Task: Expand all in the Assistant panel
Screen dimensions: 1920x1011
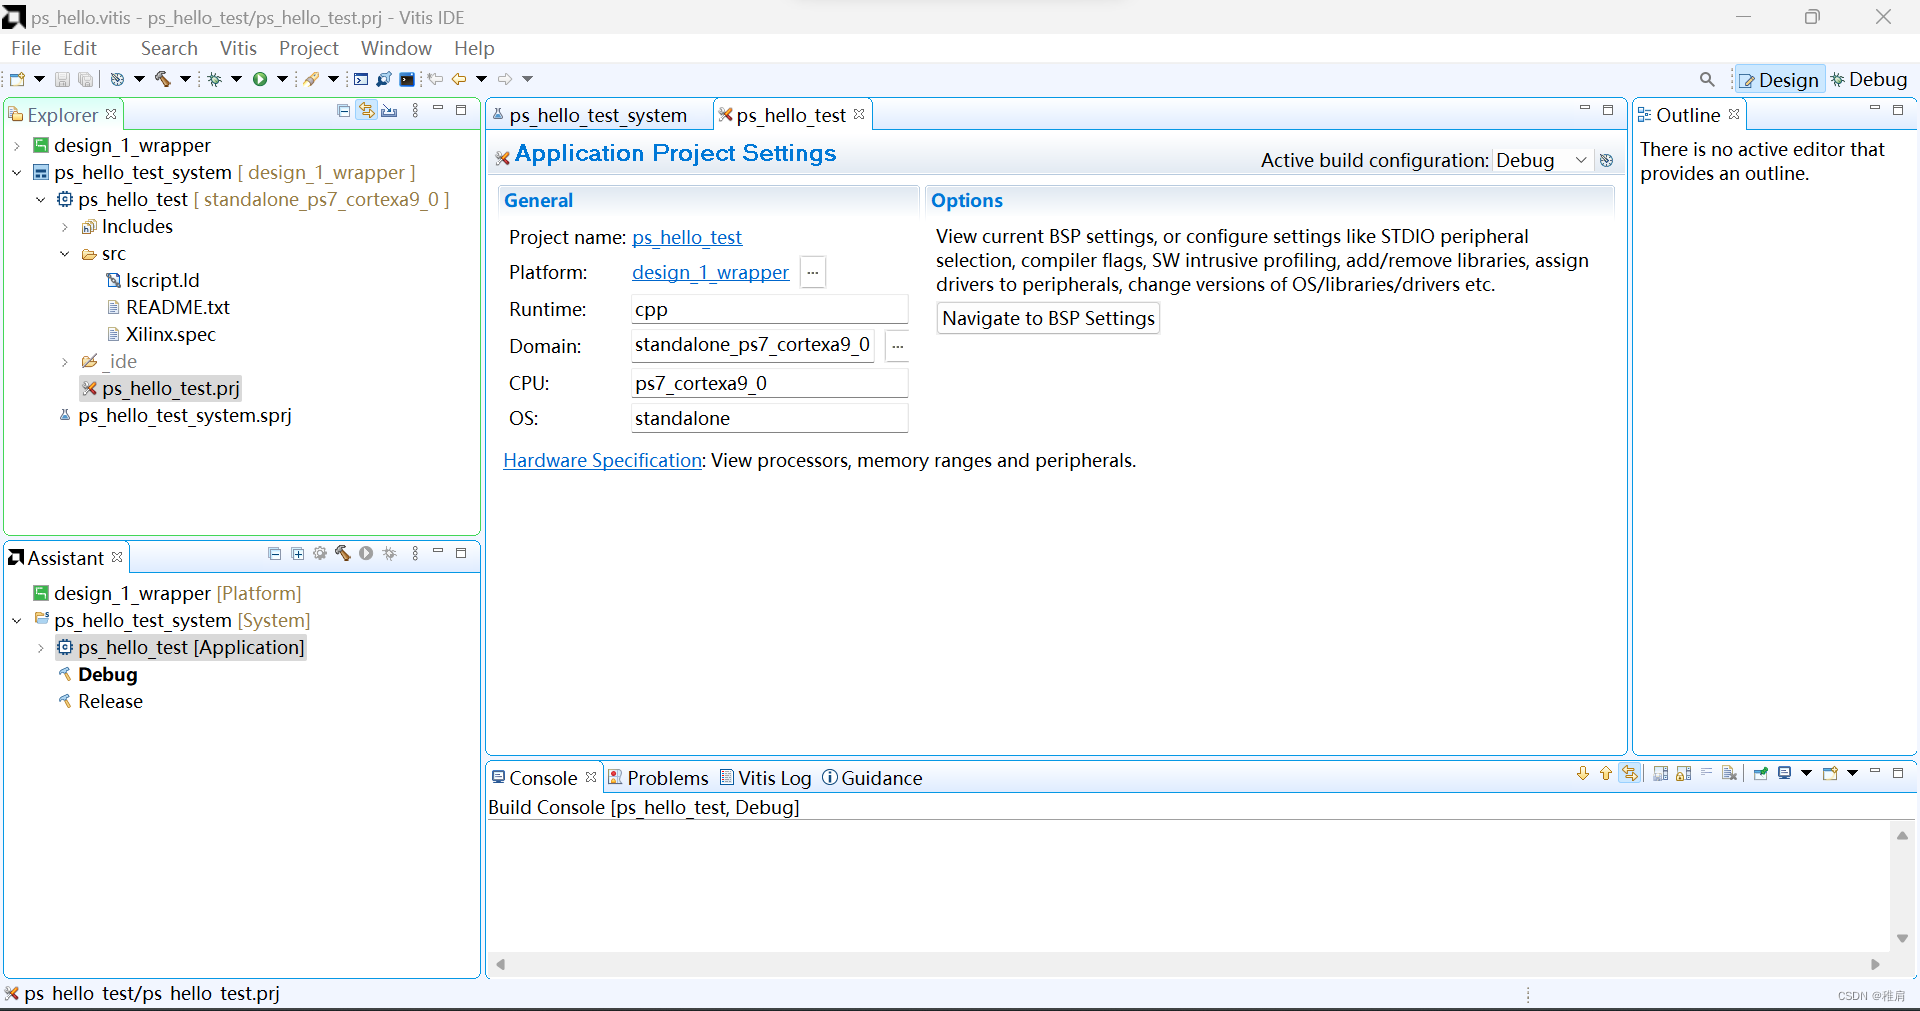Action: tap(298, 554)
